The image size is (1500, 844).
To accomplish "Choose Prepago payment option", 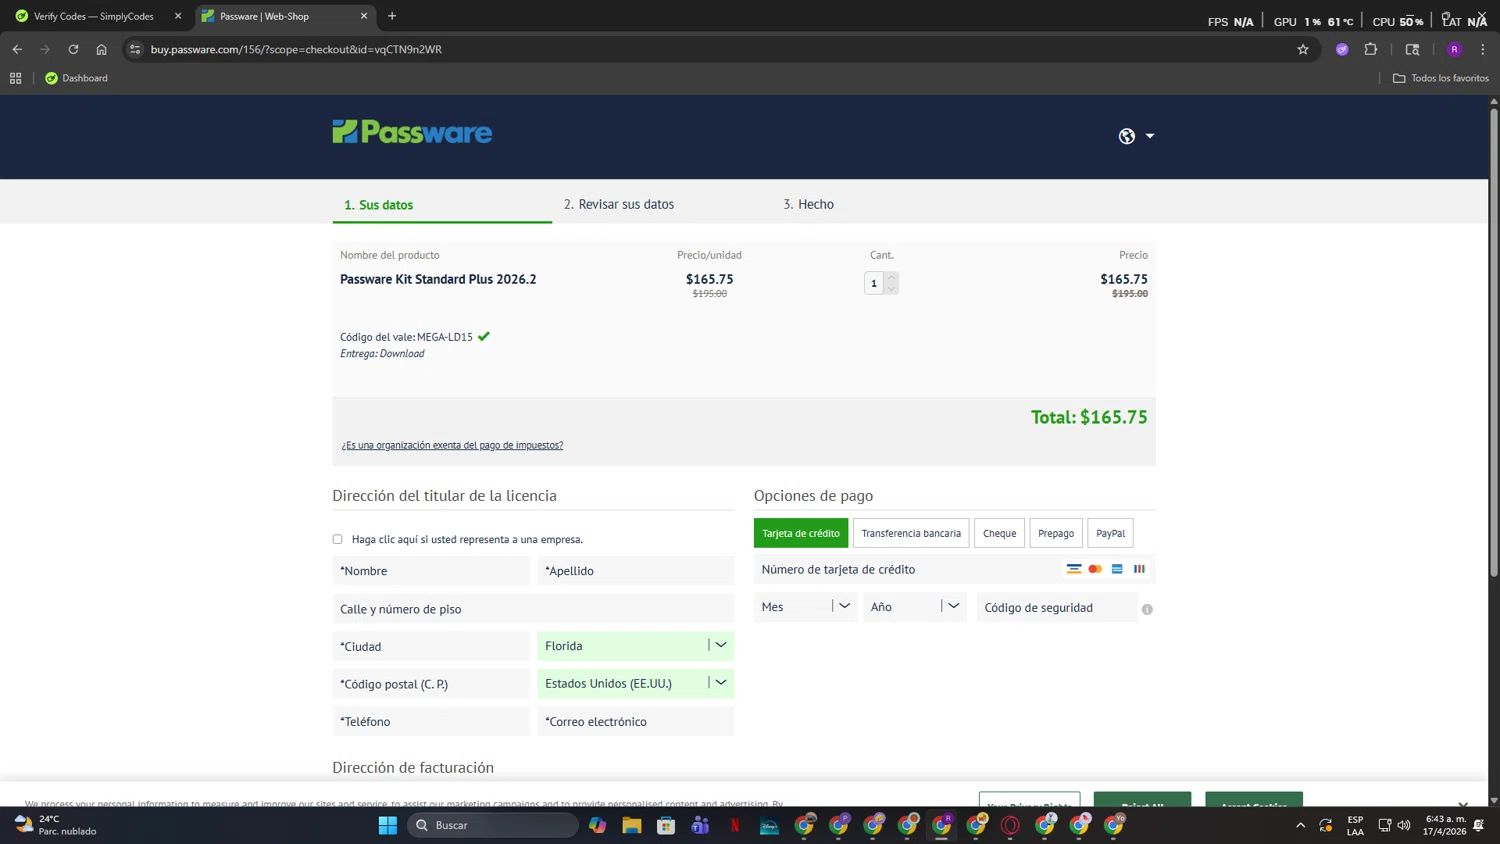I will [1056, 533].
